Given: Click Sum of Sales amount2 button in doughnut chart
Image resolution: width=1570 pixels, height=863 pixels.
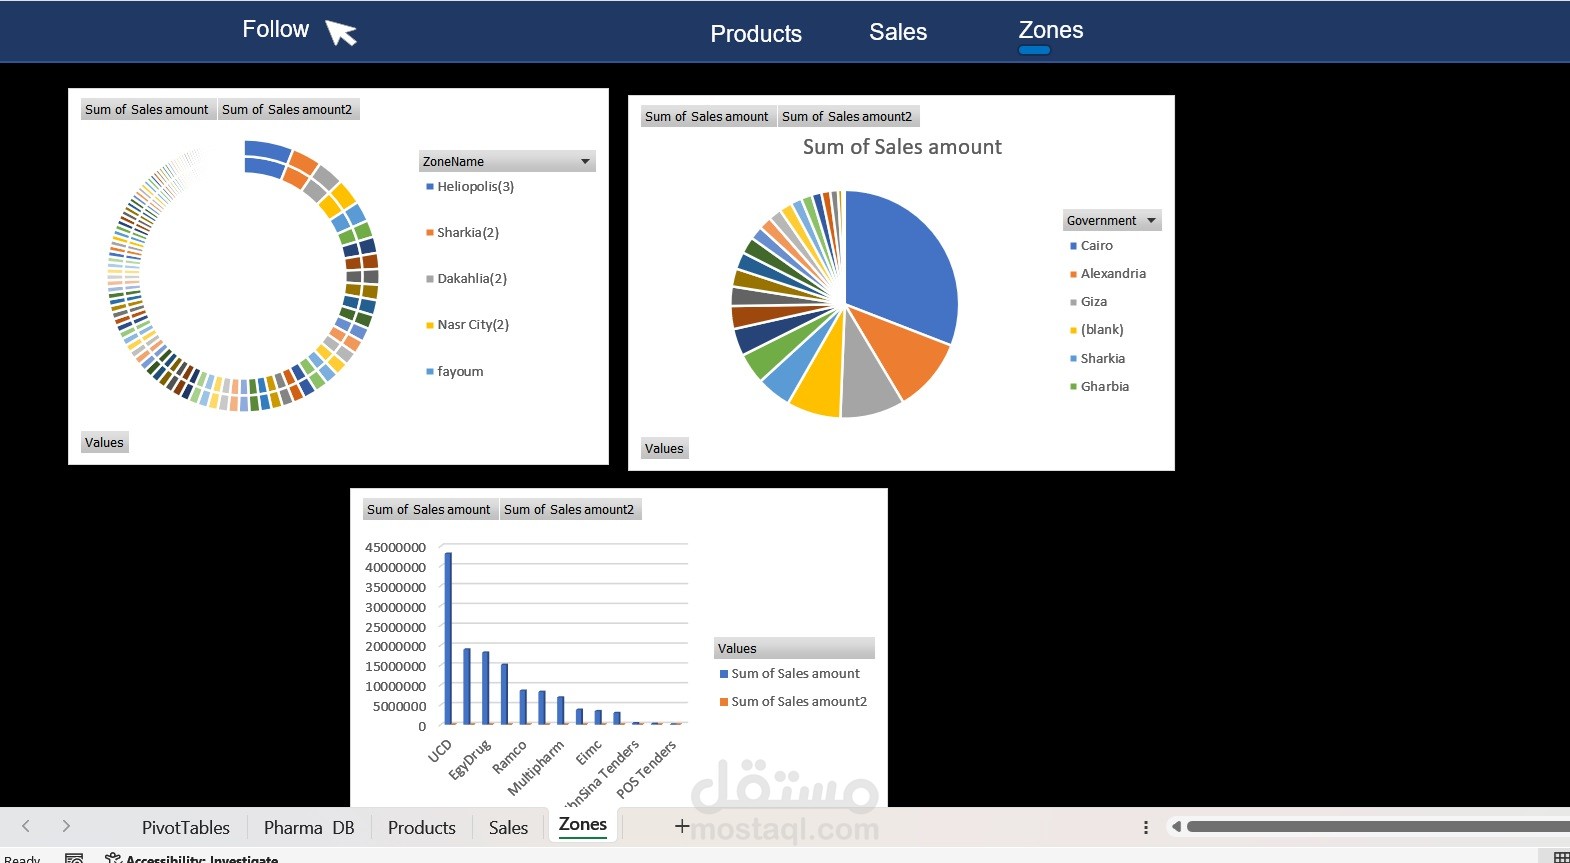Looking at the screenshot, I should coord(287,109).
